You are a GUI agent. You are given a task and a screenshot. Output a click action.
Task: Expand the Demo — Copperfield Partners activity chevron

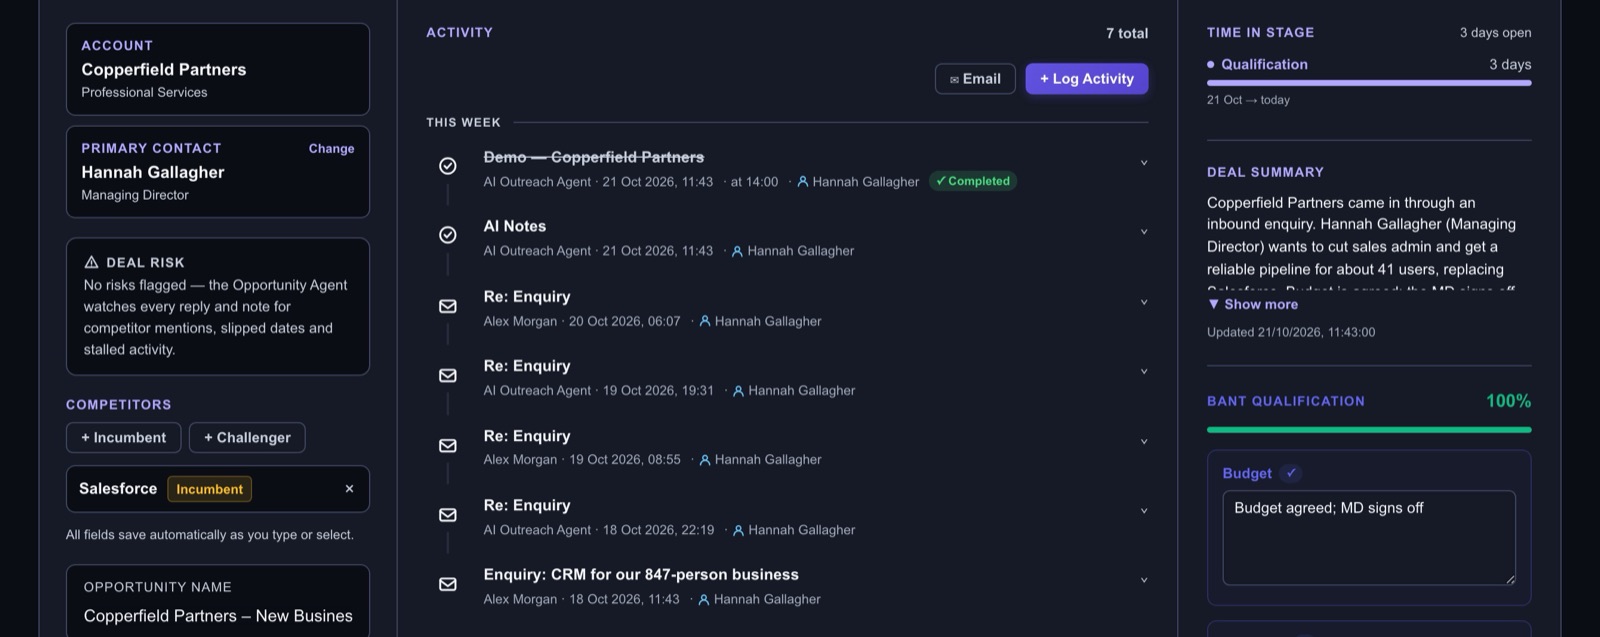click(x=1144, y=163)
